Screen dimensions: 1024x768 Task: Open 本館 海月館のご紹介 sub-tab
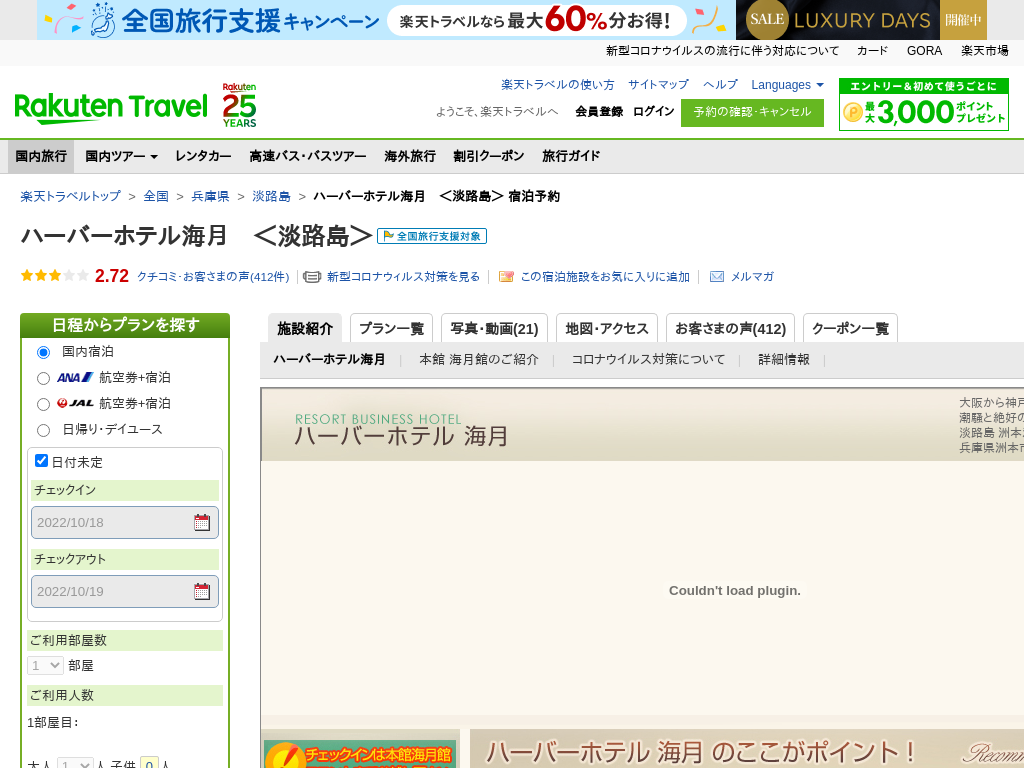(x=479, y=359)
